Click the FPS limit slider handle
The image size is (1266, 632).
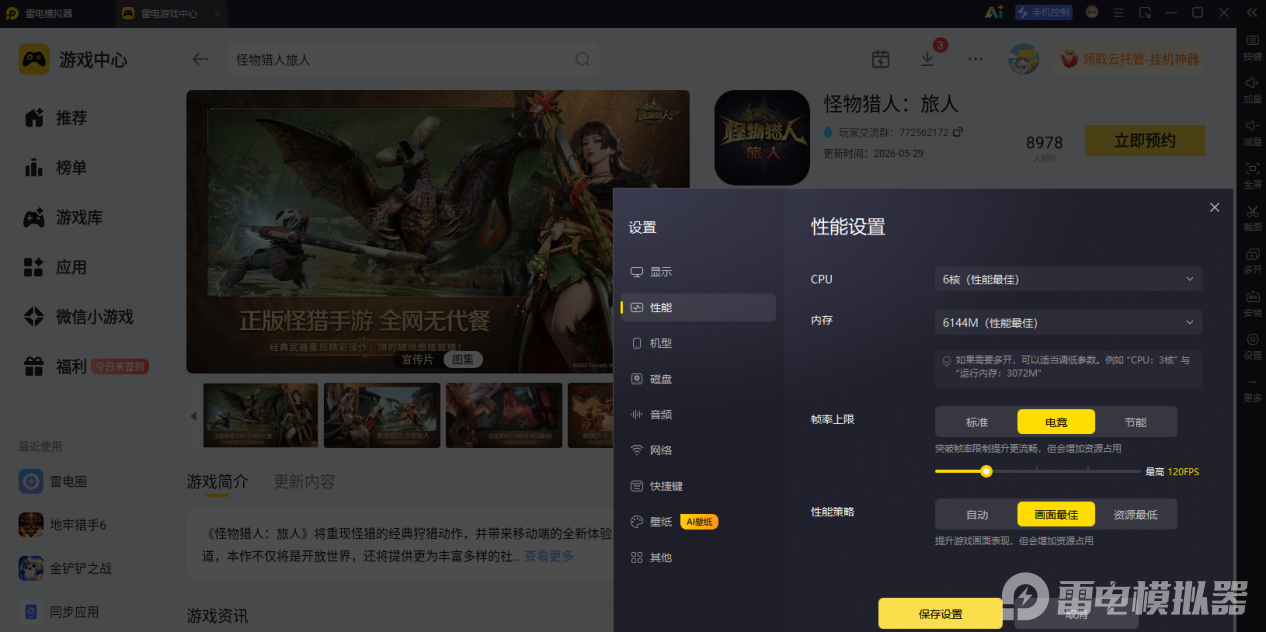coord(986,471)
